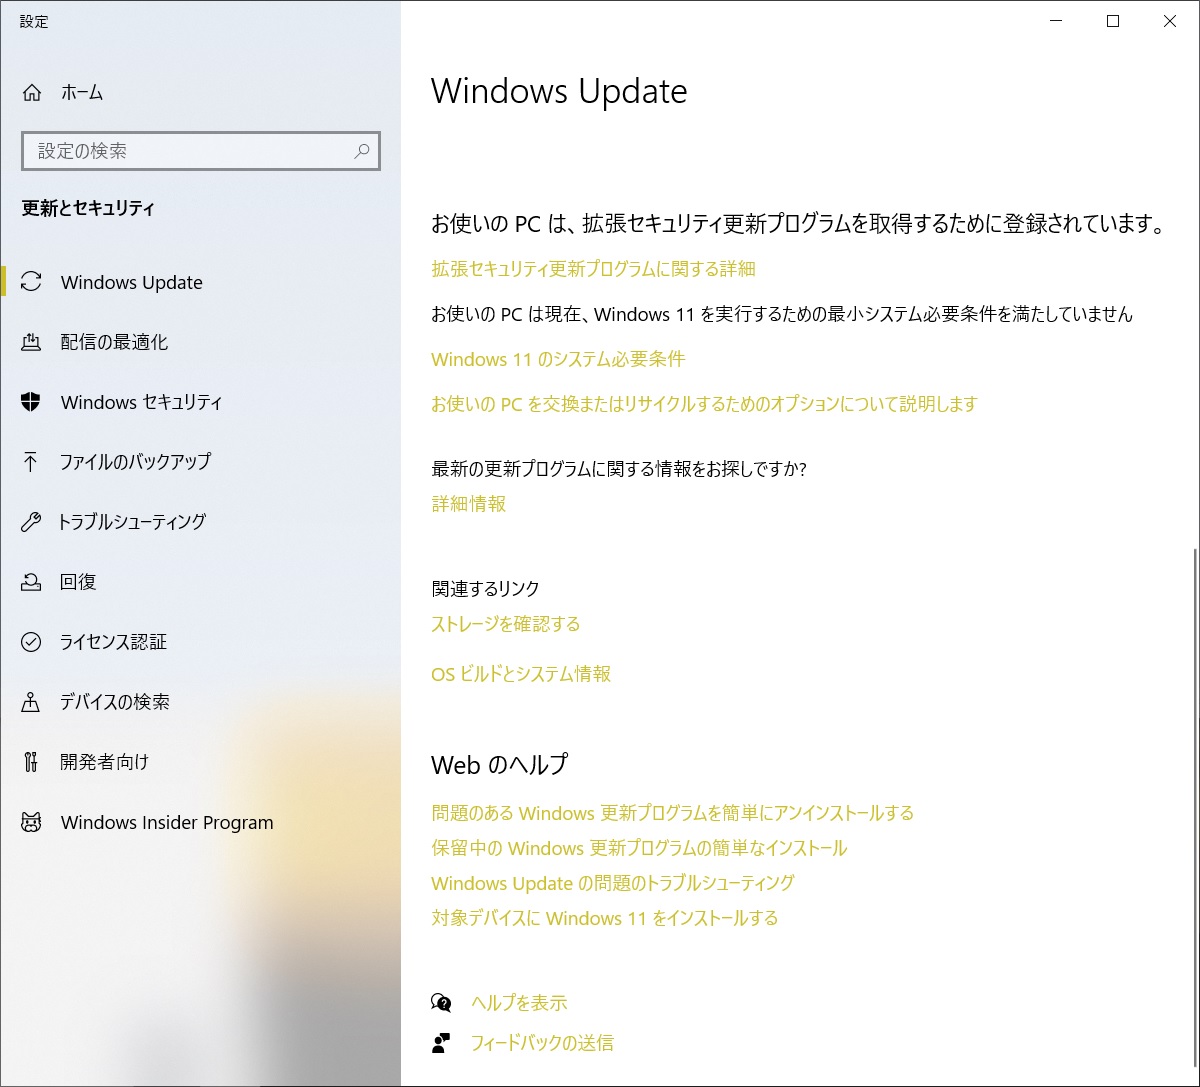Image resolution: width=1200 pixels, height=1087 pixels.
Task: Click the Home house icon
Action: tap(32, 93)
